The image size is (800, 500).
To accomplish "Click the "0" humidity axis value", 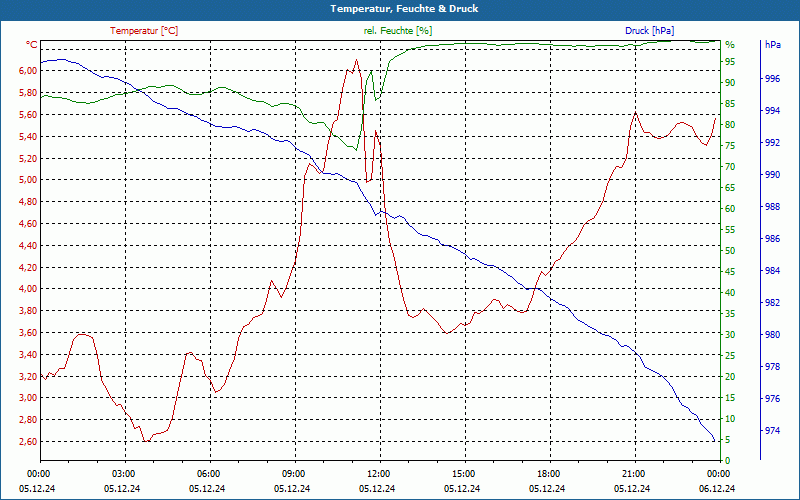I will point(728,461).
